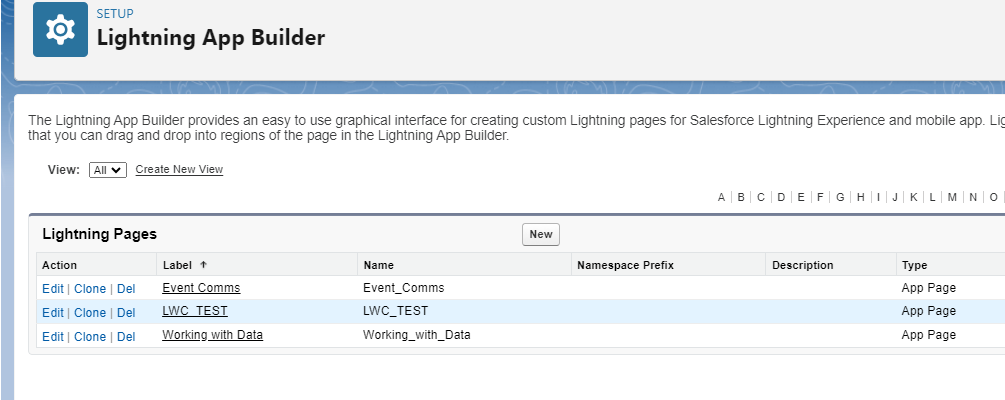This screenshot has width=1005, height=400.
Task: Open the Event Comms label link
Action: (x=201, y=288)
